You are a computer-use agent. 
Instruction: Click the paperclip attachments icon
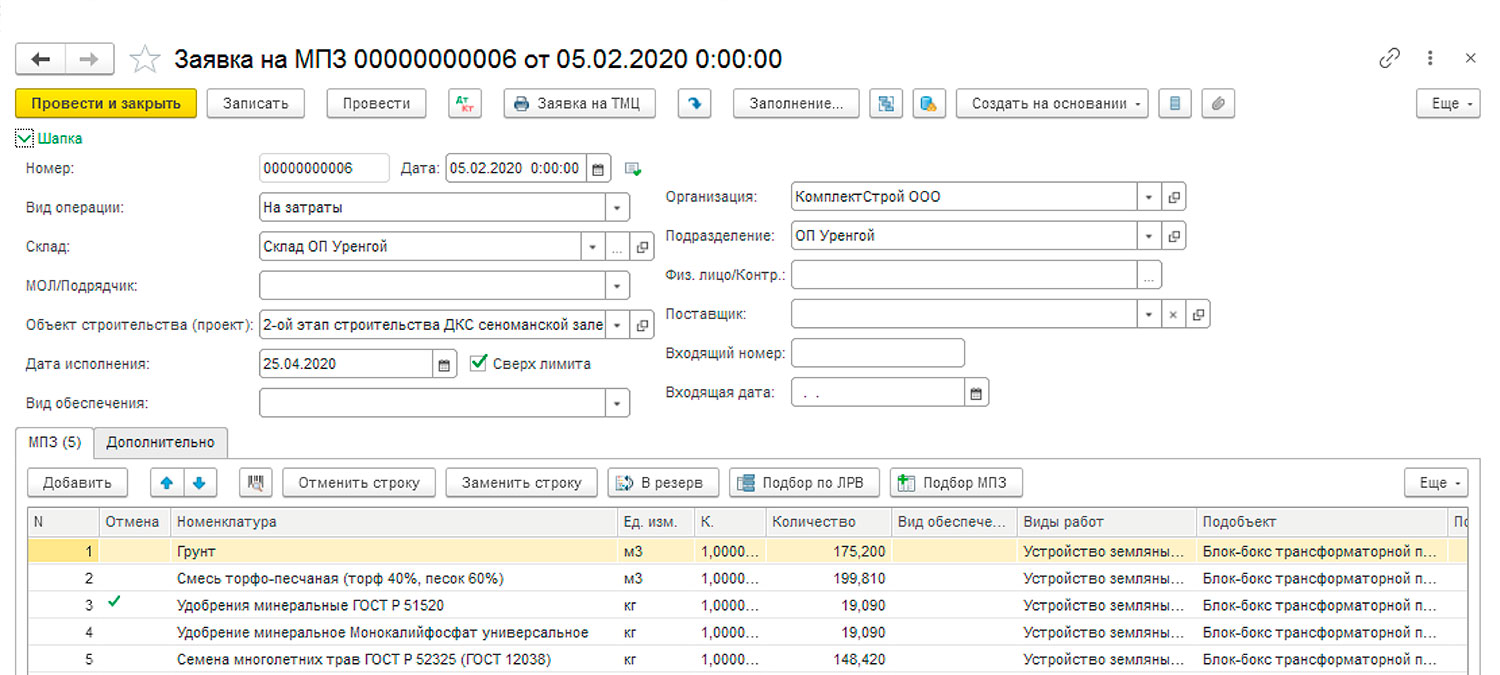pos(1218,104)
